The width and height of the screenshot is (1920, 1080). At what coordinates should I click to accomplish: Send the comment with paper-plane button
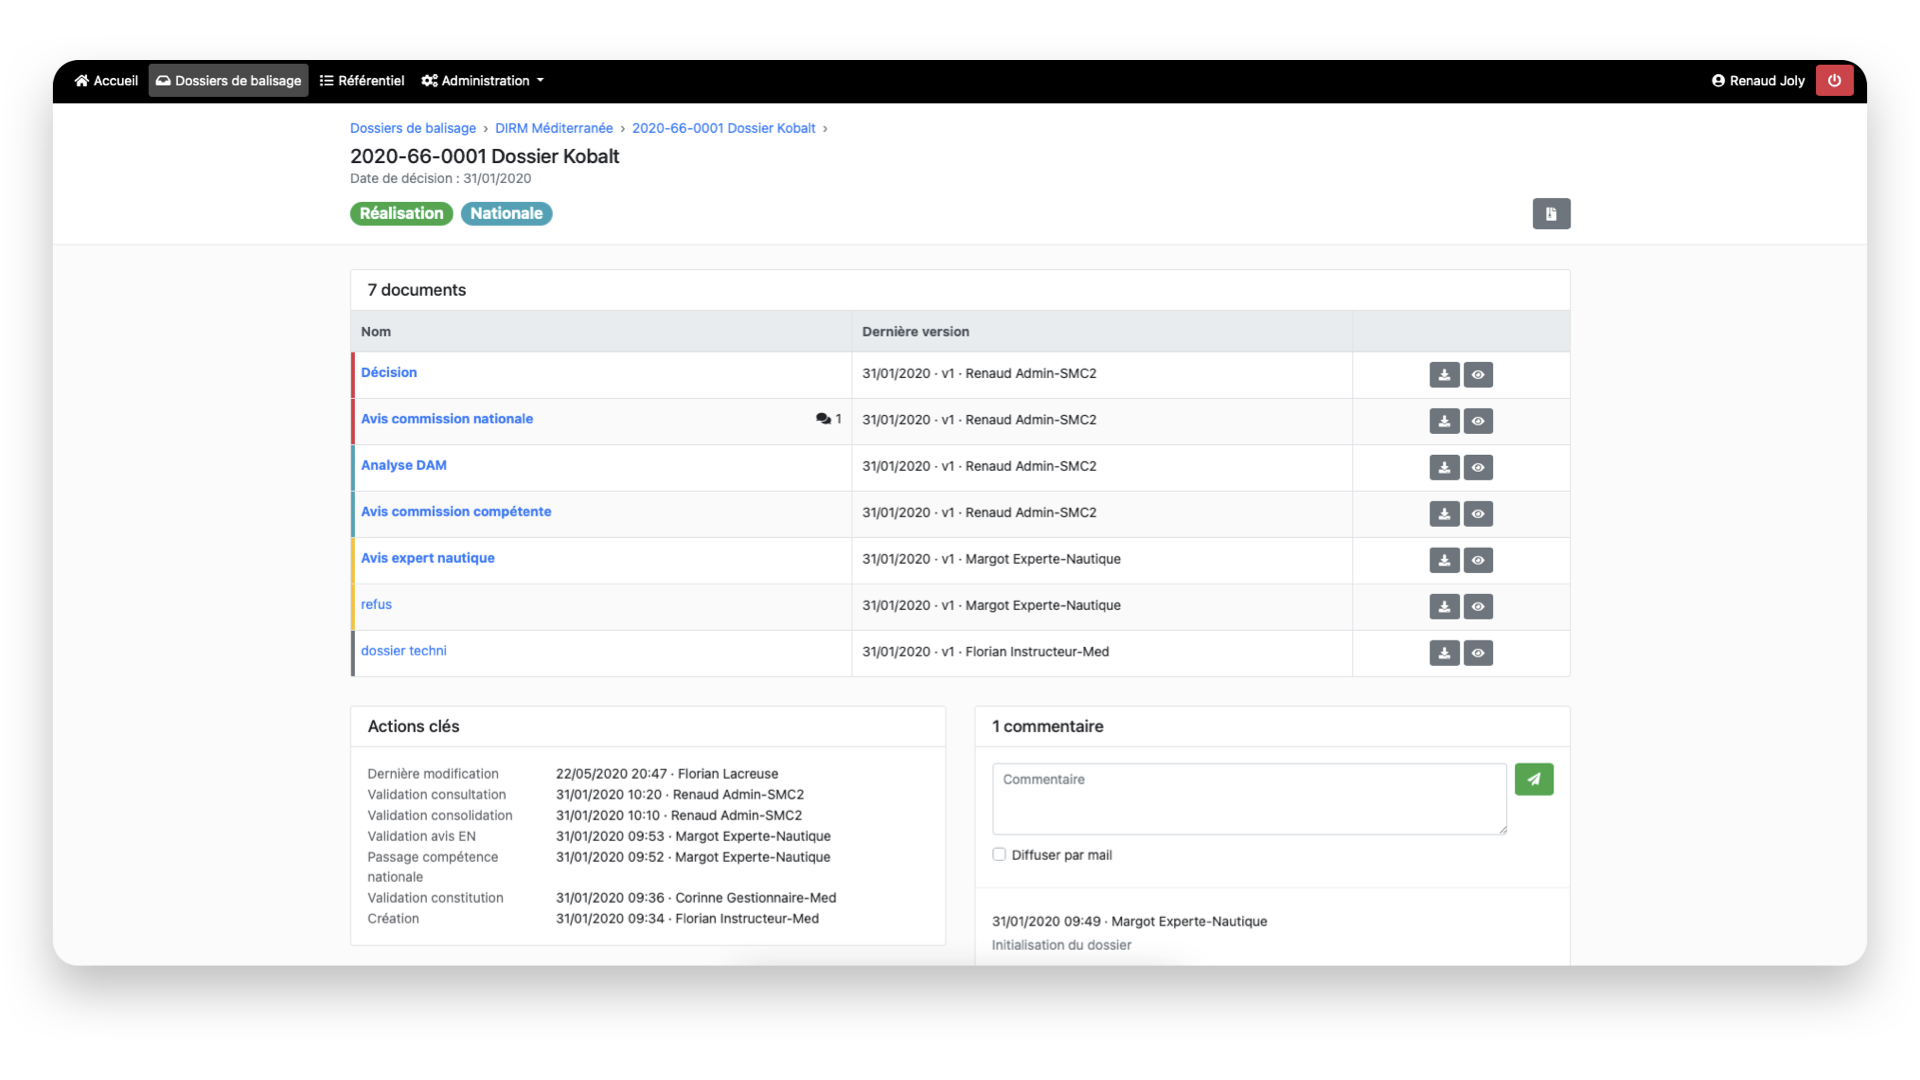coord(1533,779)
